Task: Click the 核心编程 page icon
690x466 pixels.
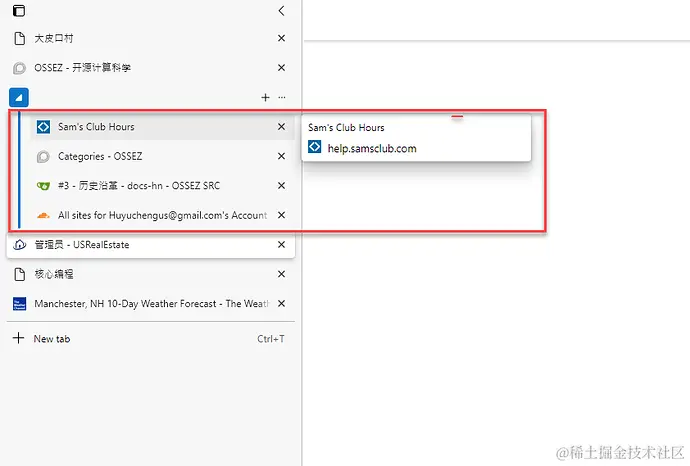Action: (19, 274)
